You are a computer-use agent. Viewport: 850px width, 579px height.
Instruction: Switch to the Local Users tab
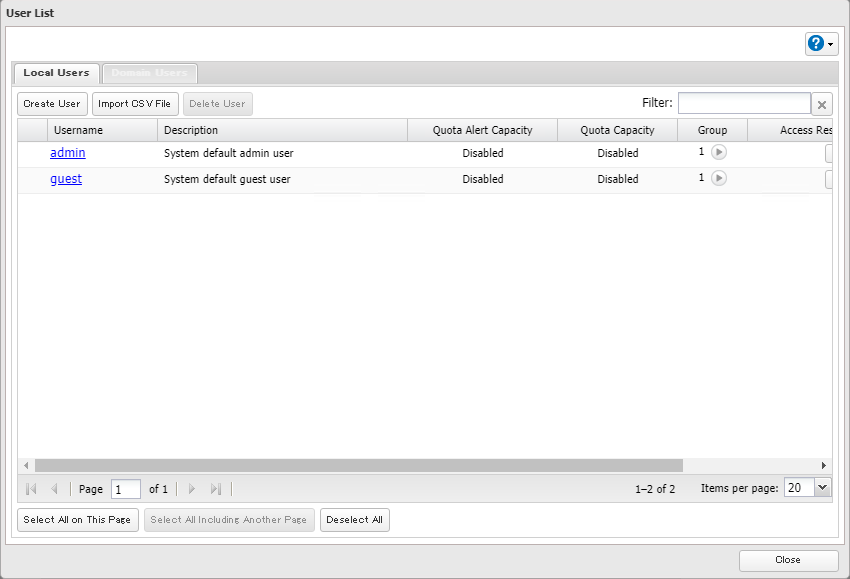[x=56, y=73]
